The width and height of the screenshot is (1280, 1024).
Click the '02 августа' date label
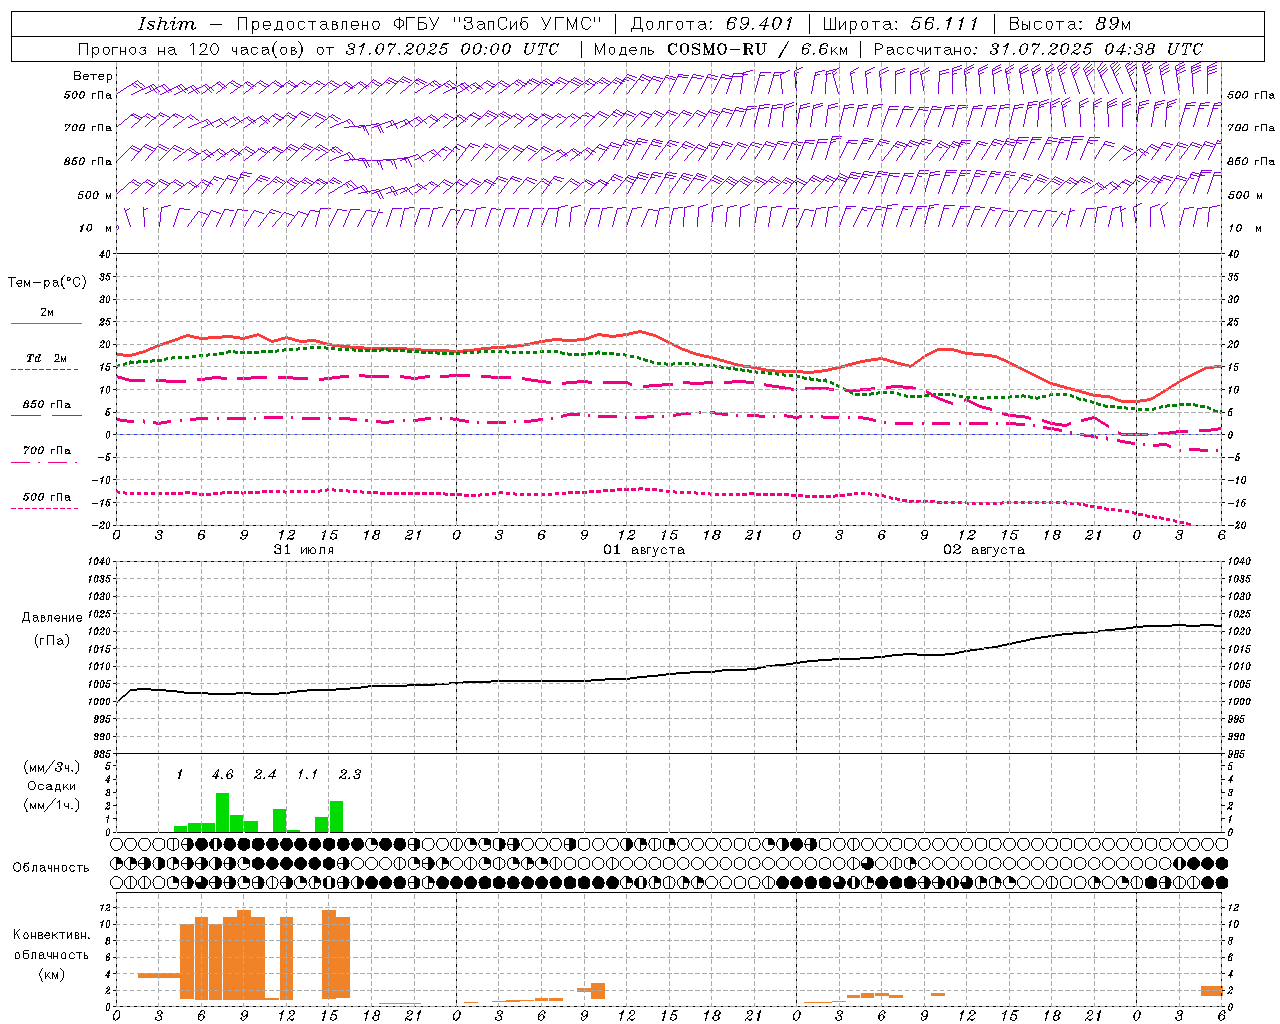[x=984, y=550]
